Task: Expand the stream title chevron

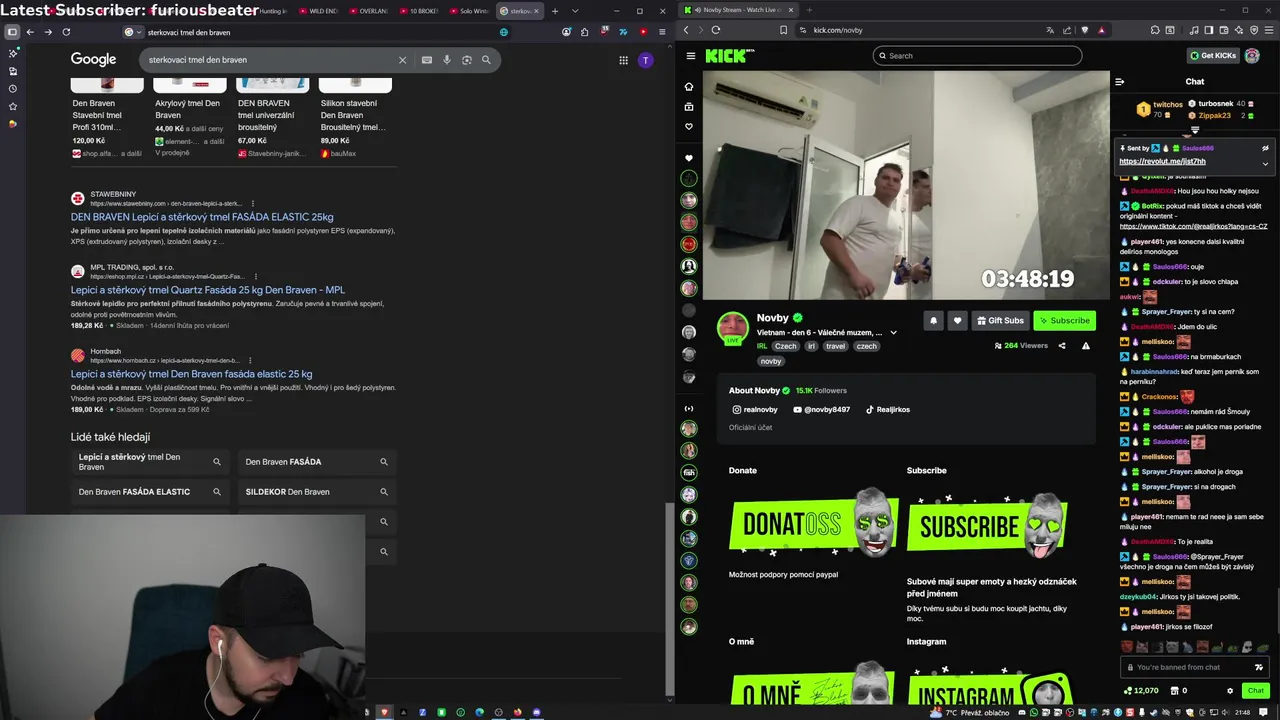Action: tap(893, 333)
